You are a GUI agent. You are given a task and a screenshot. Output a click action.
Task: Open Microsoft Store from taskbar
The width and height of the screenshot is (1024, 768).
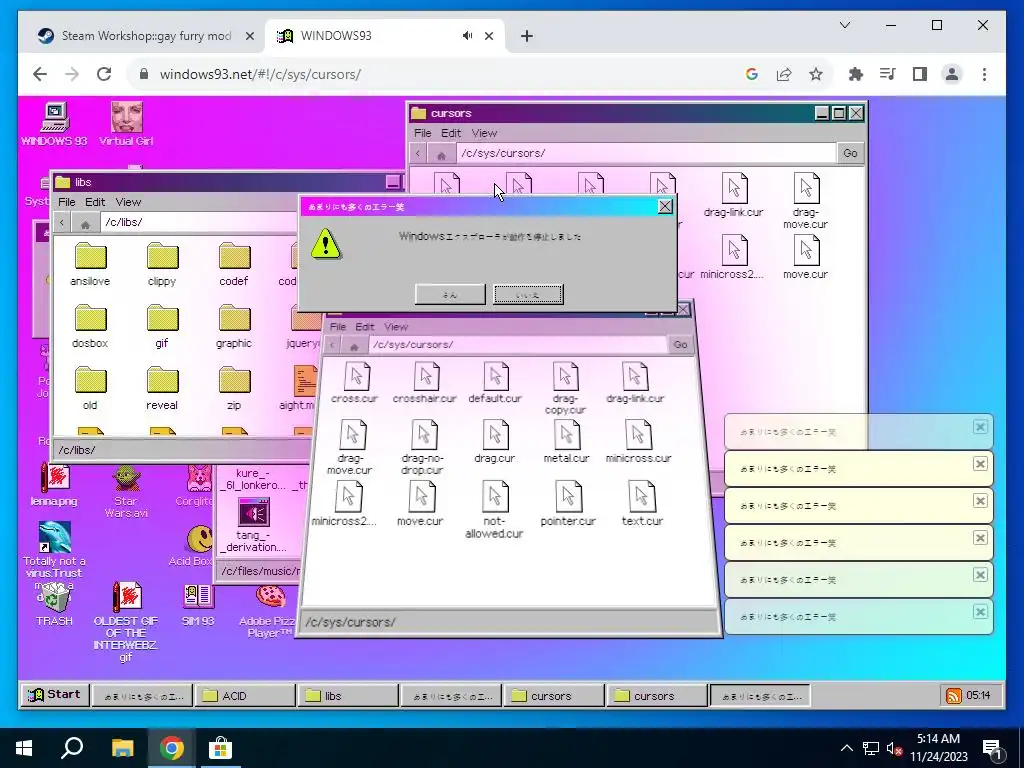click(x=221, y=748)
